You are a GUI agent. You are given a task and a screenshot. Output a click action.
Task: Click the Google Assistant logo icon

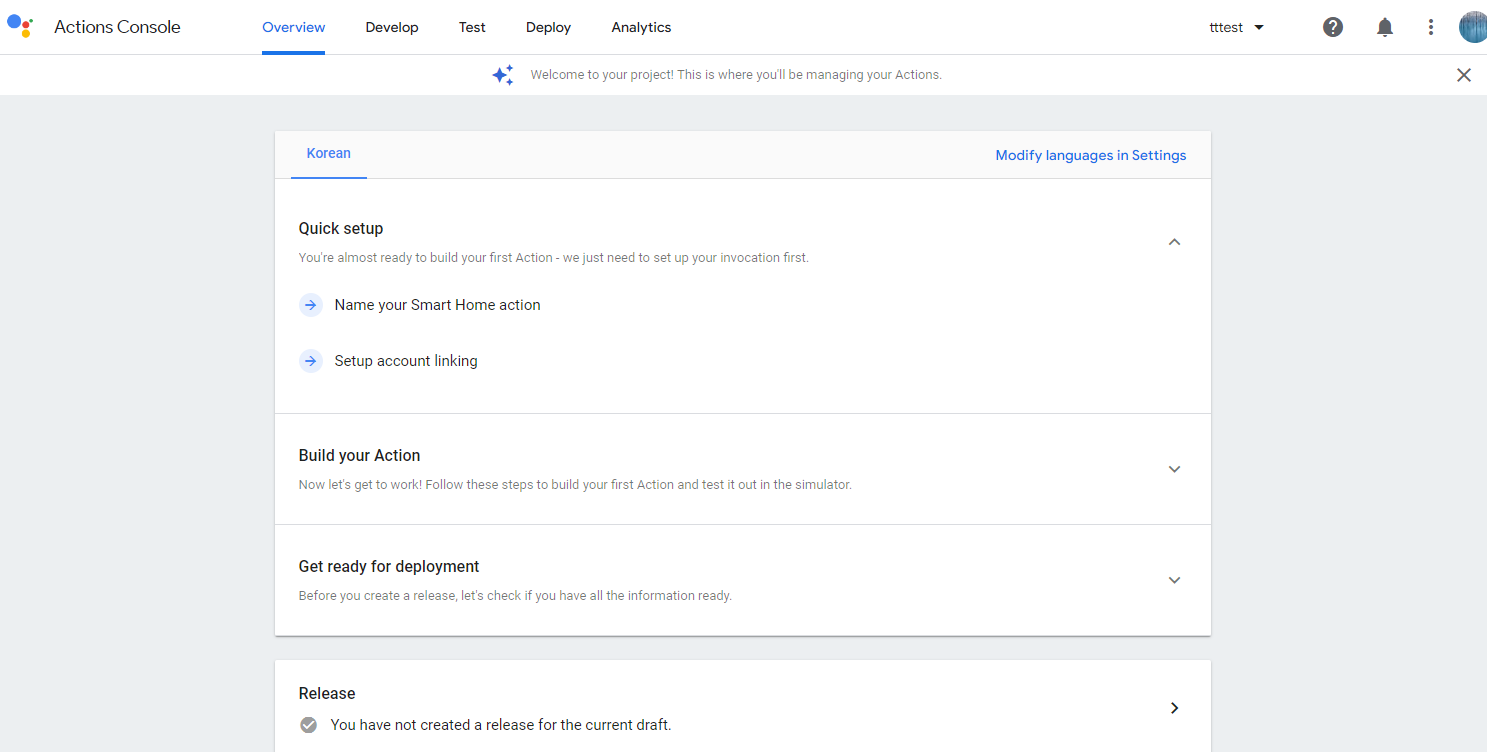[20, 26]
